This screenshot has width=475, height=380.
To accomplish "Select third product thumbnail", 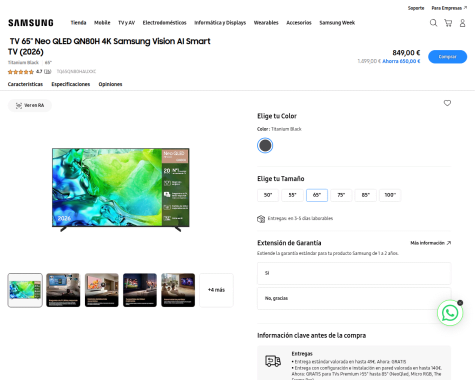I will pos(101,290).
